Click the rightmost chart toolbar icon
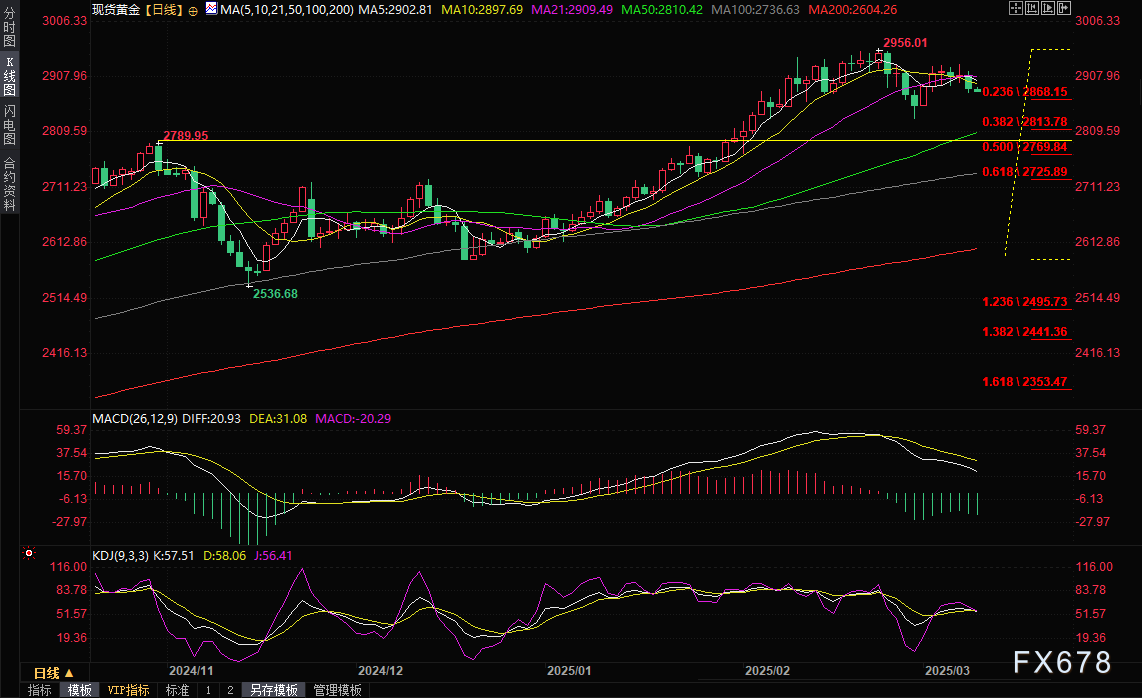The width and height of the screenshot is (1142, 698). coord(1066,9)
